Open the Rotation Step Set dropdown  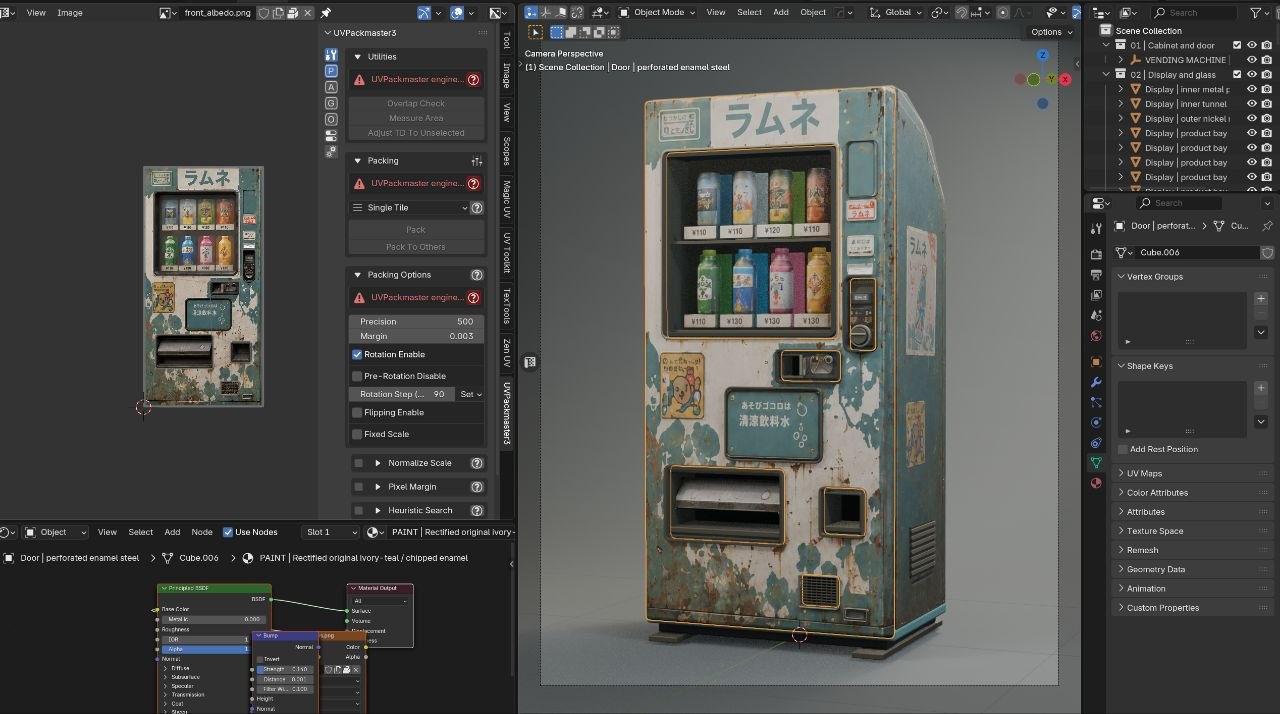point(471,394)
